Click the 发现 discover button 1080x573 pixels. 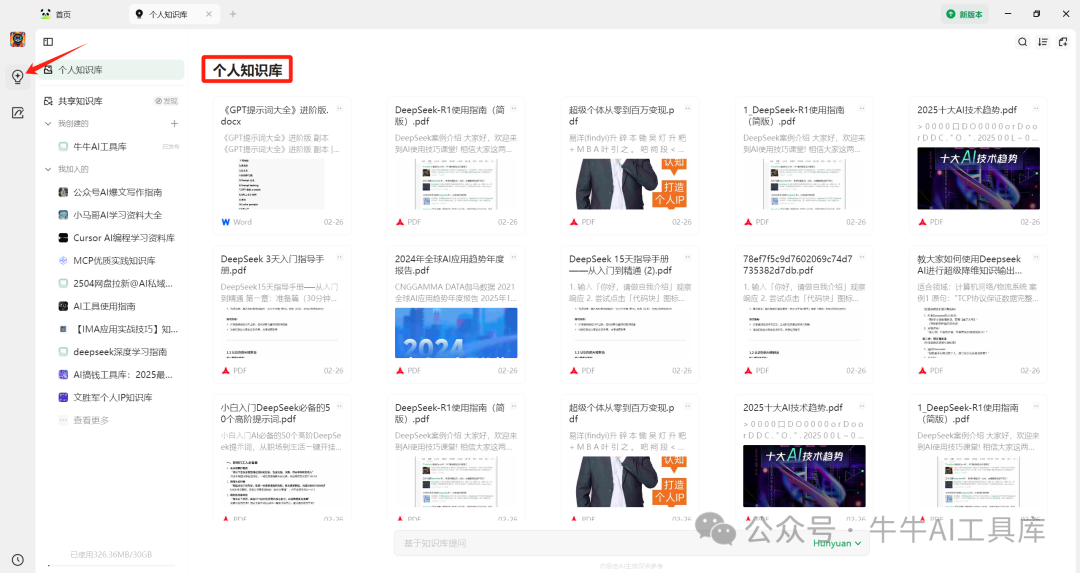(x=166, y=101)
